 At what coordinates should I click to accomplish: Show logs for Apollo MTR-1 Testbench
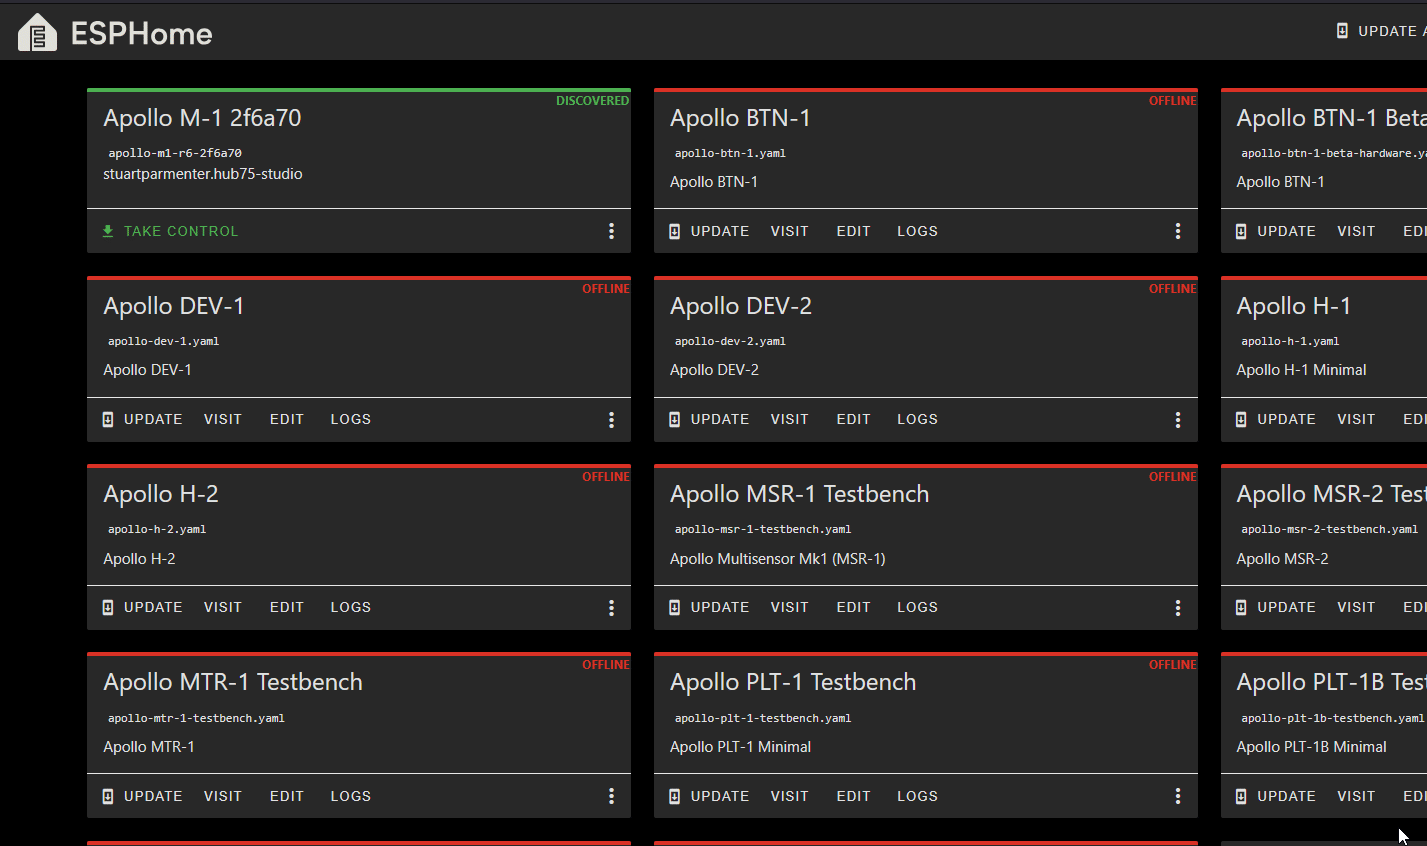pos(351,796)
